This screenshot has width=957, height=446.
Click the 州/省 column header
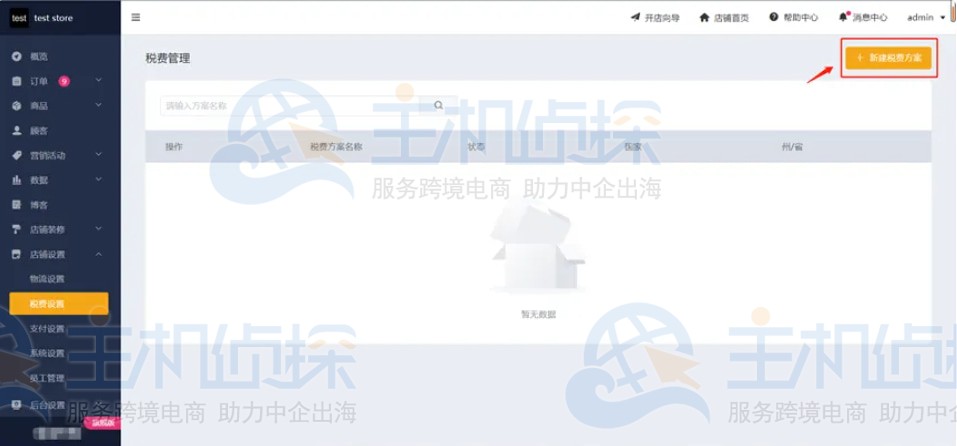pos(792,147)
